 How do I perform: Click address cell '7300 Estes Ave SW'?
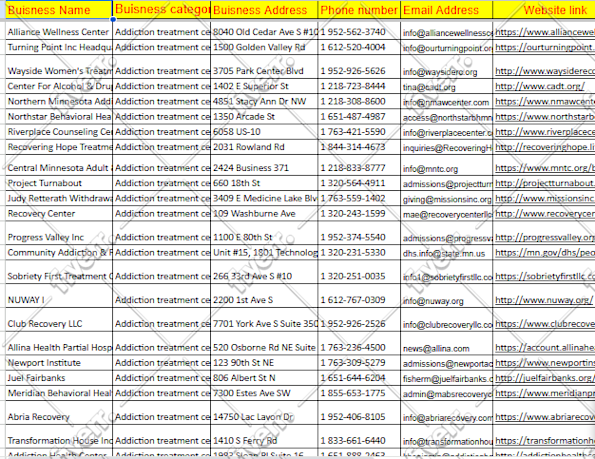click(x=264, y=393)
